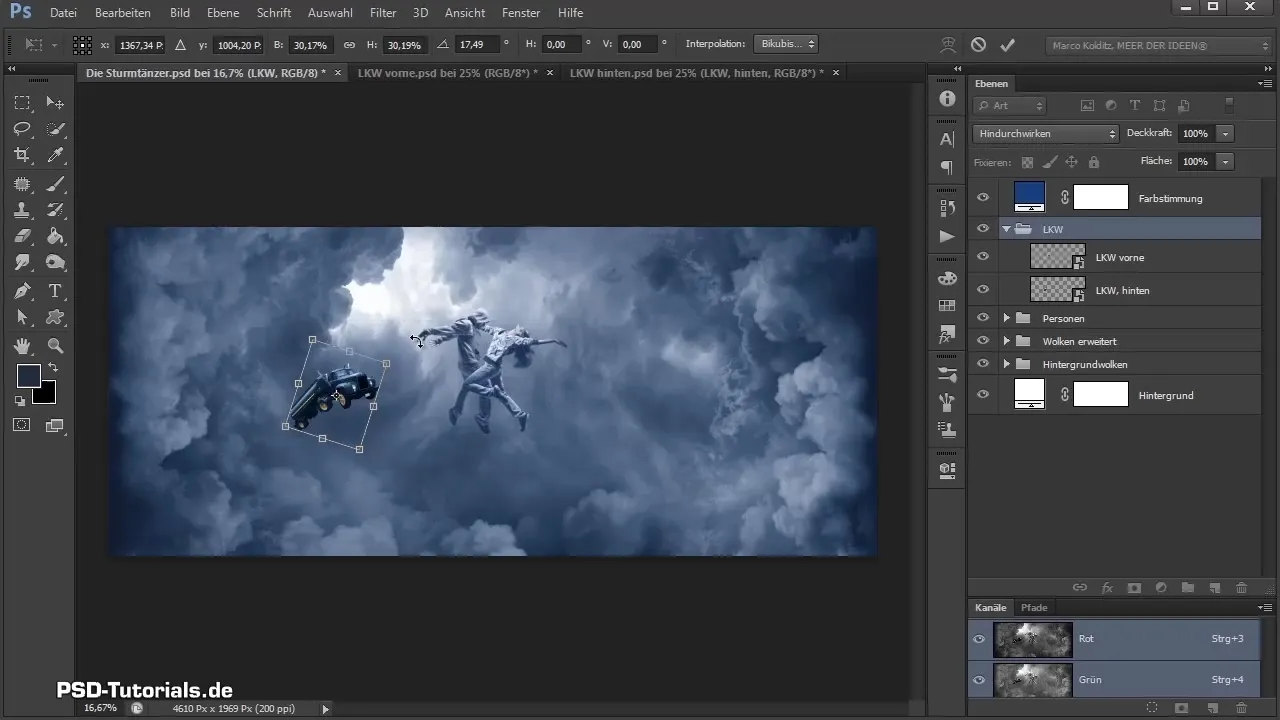Select the Clone Stamp tool

(22, 210)
